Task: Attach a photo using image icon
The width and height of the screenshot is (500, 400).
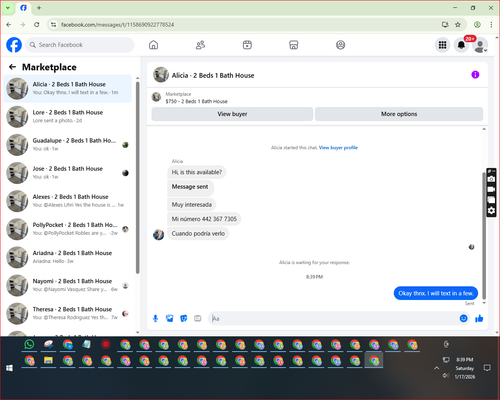Action: coord(169,319)
